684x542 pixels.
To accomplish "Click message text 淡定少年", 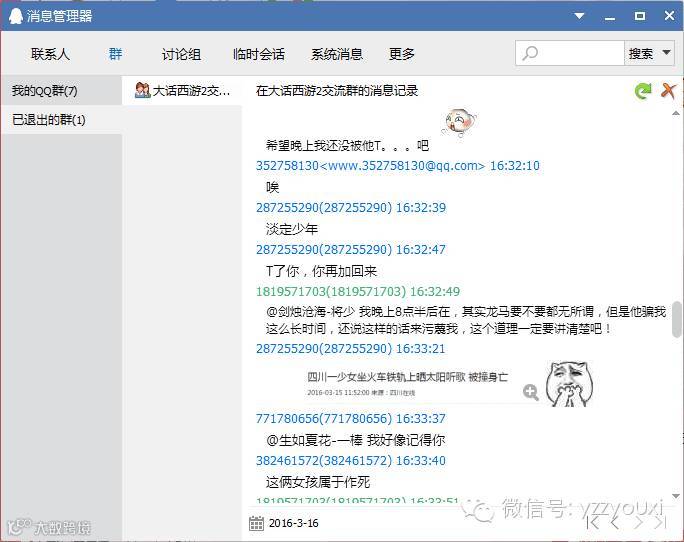I will point(292,229).
